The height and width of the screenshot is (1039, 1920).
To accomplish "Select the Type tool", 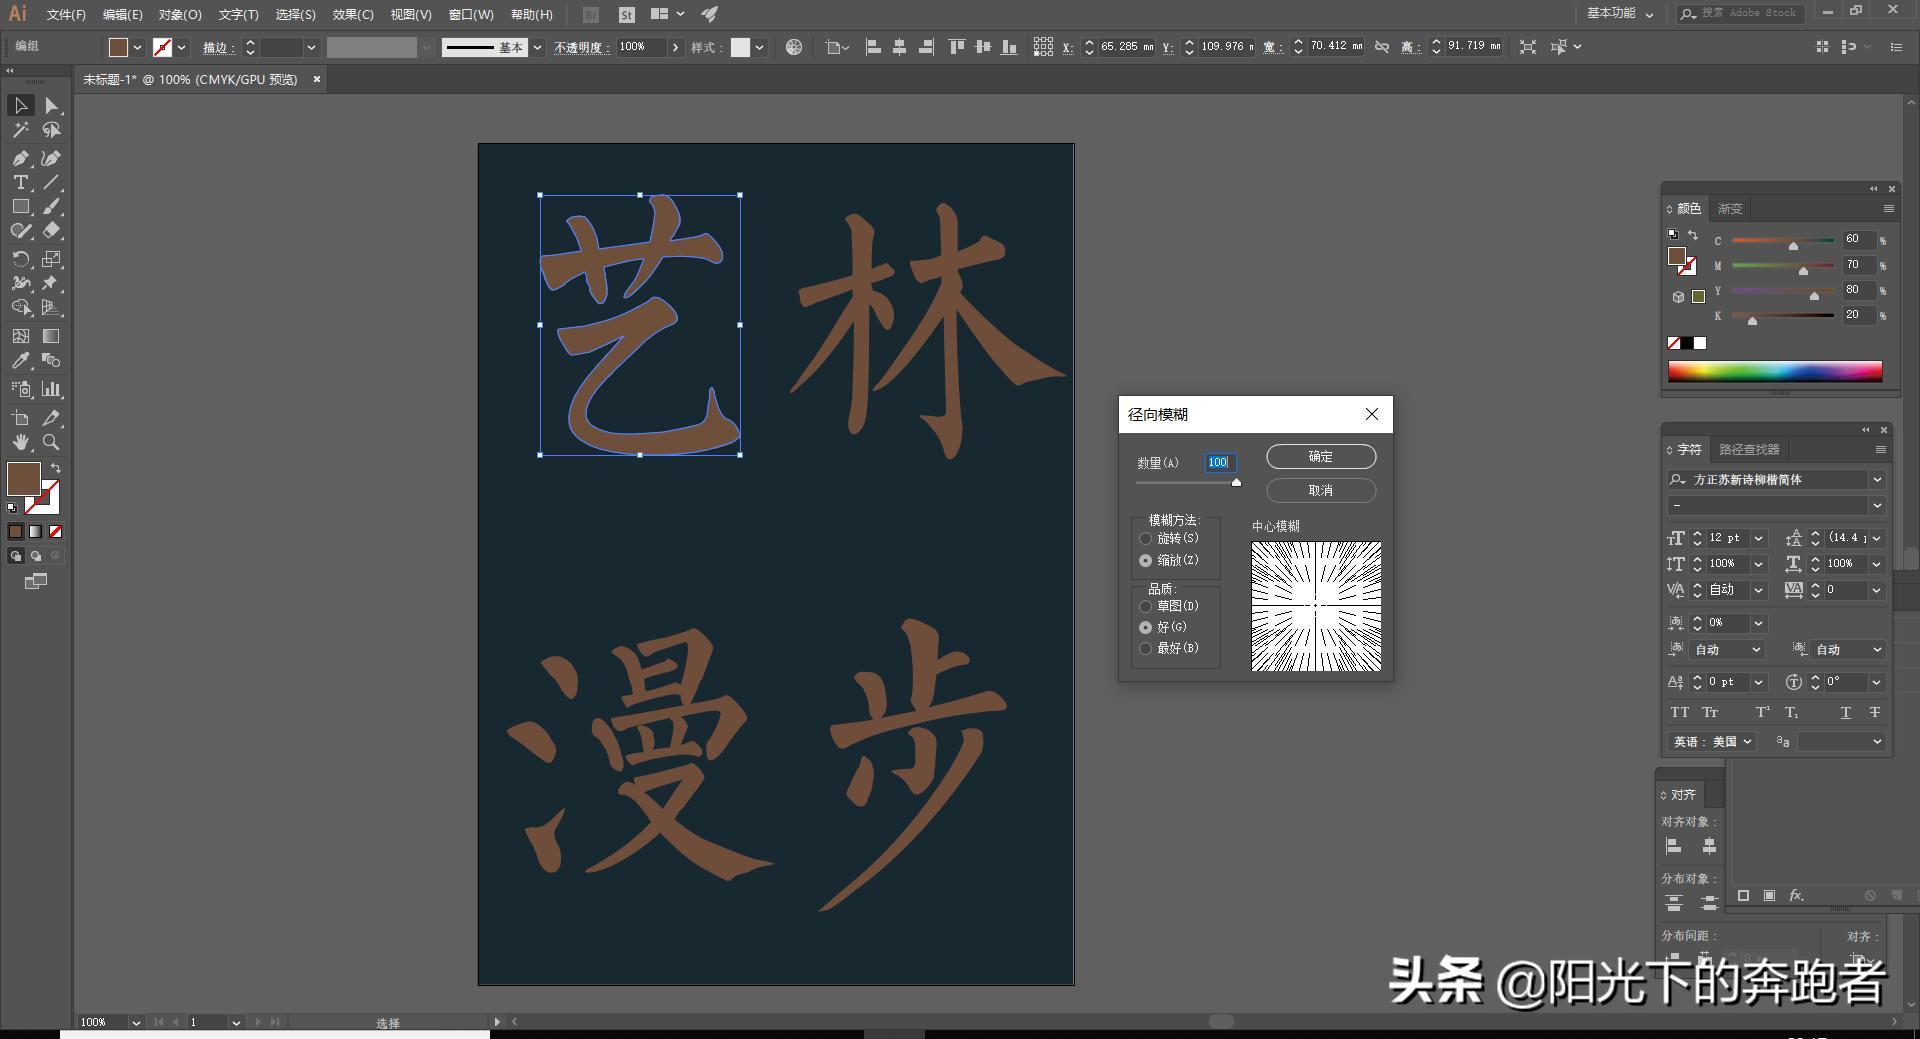I will point(20,182).
